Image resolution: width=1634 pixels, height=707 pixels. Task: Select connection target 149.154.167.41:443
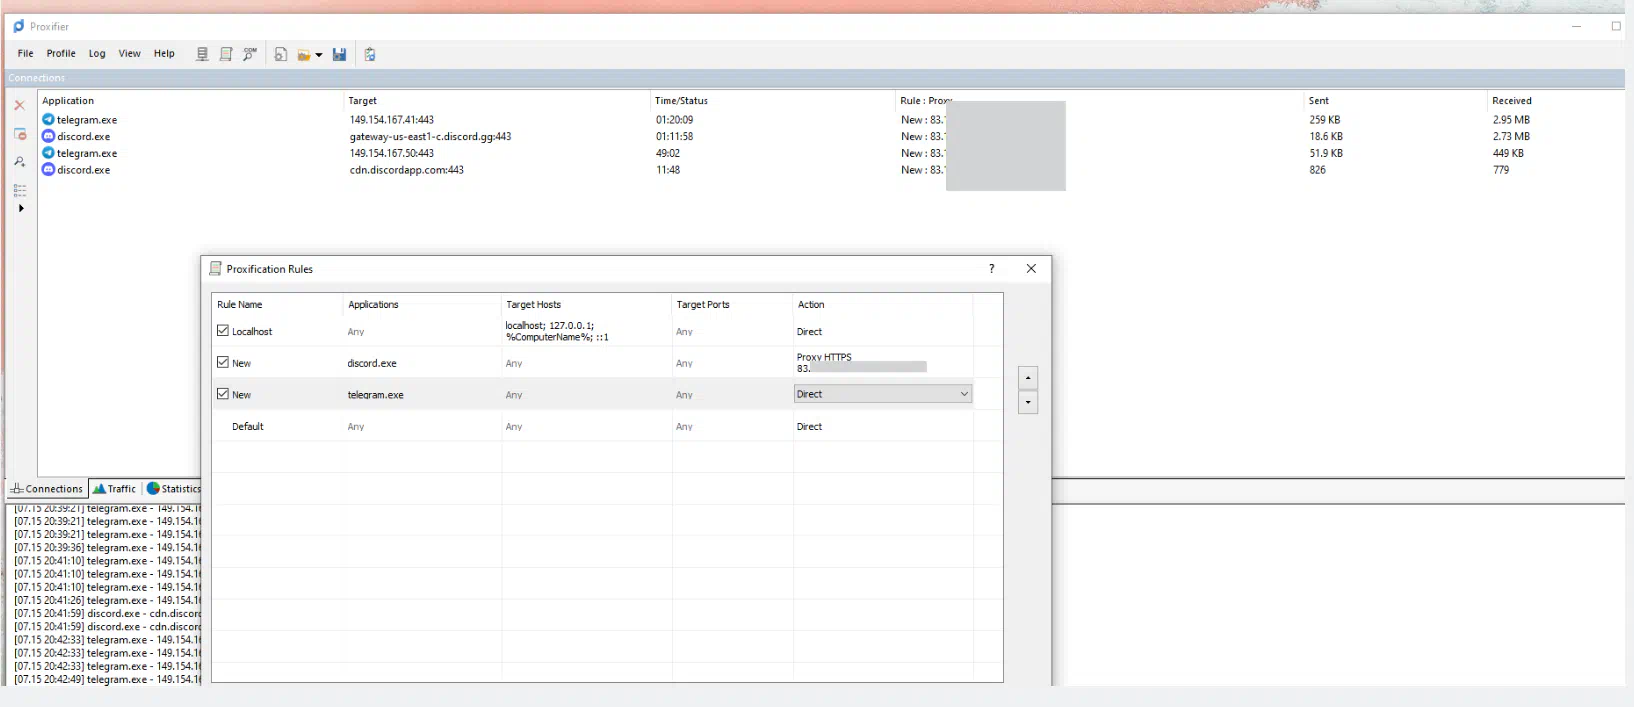pyautogui.click(x=392, y=119)
